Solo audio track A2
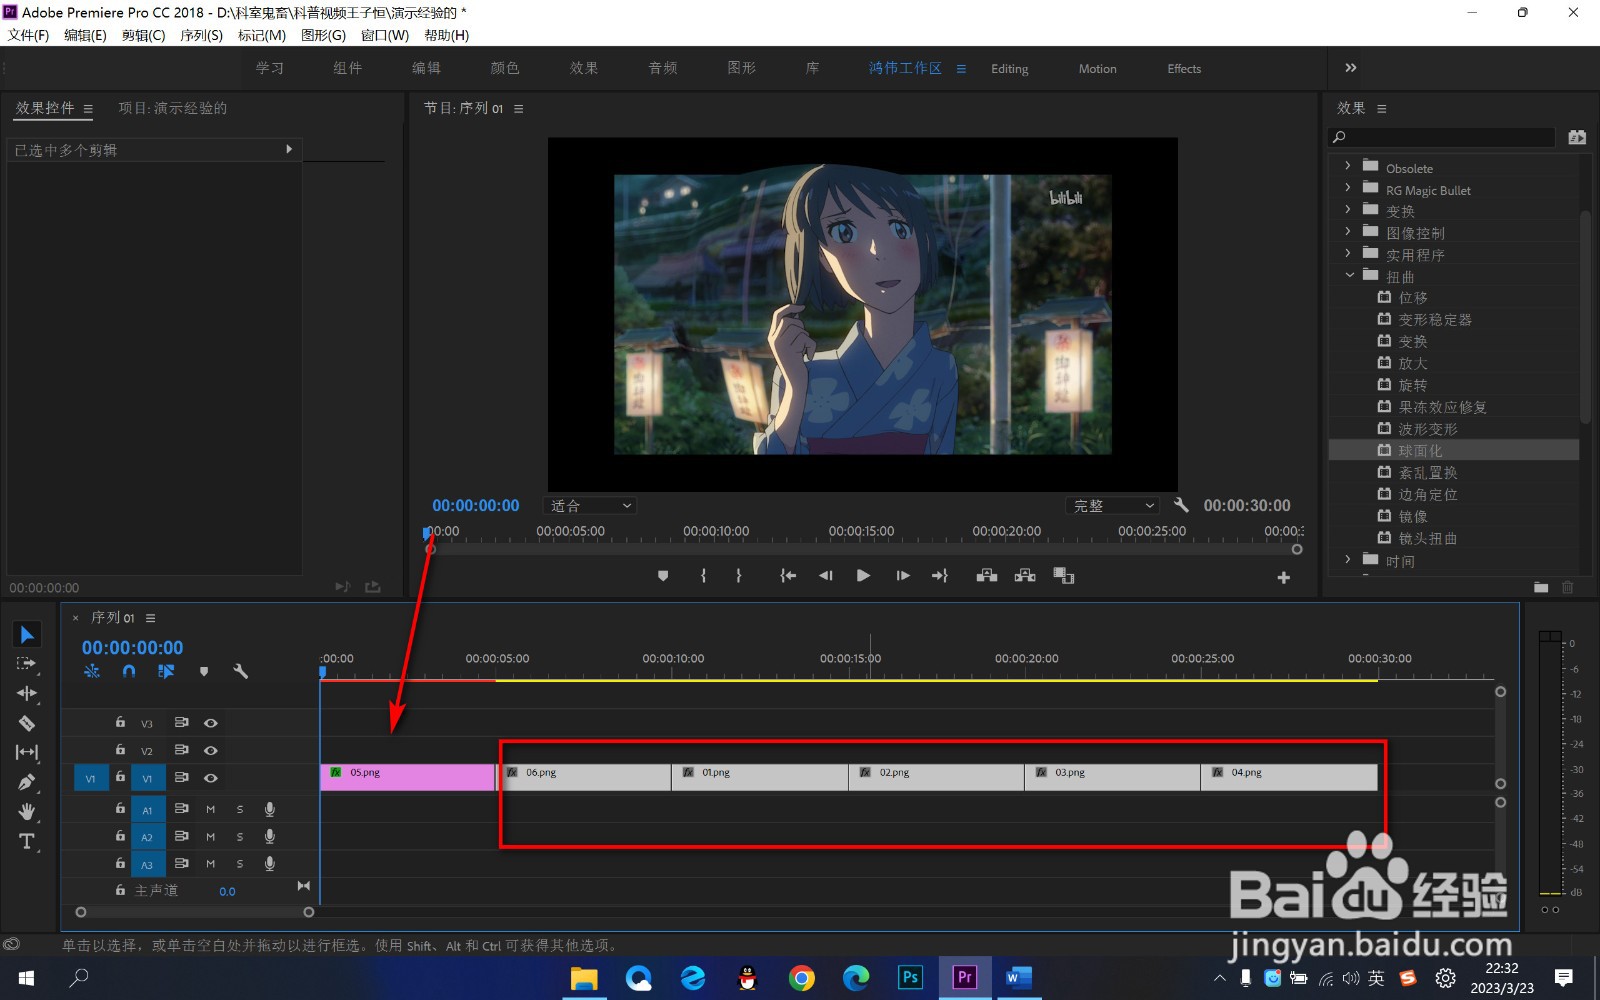The height and width of the screenshot is (1000, 1600). (x=240, y=836)
